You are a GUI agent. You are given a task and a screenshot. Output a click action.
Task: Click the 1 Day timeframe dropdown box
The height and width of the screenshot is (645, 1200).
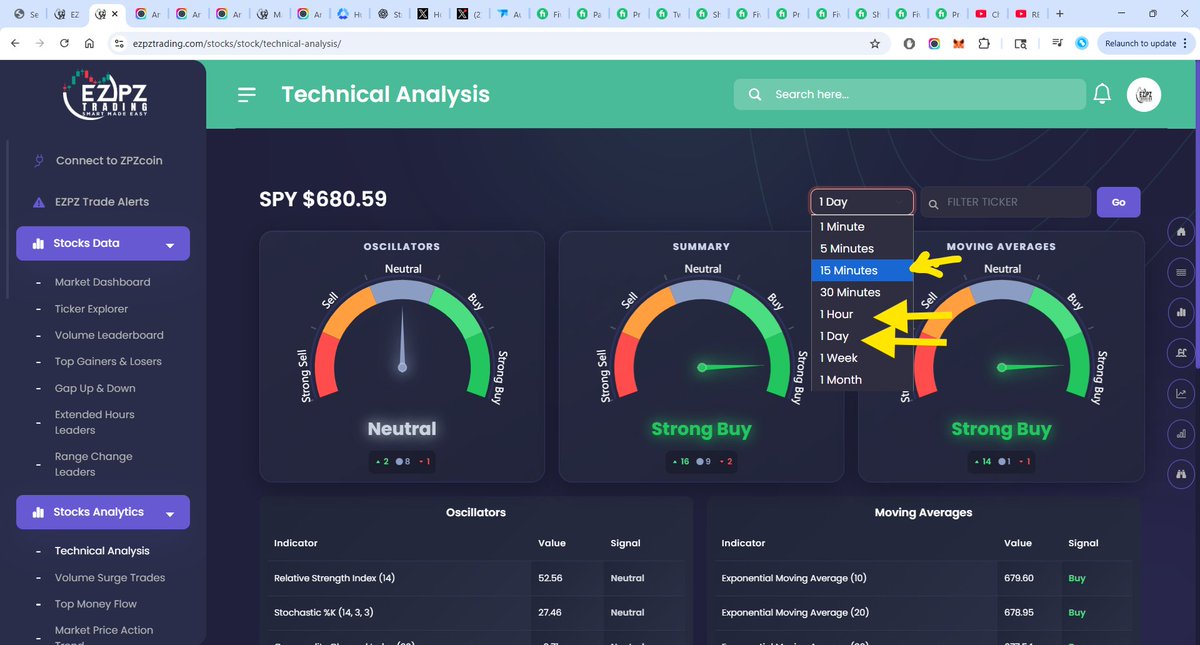coord(862,202)
